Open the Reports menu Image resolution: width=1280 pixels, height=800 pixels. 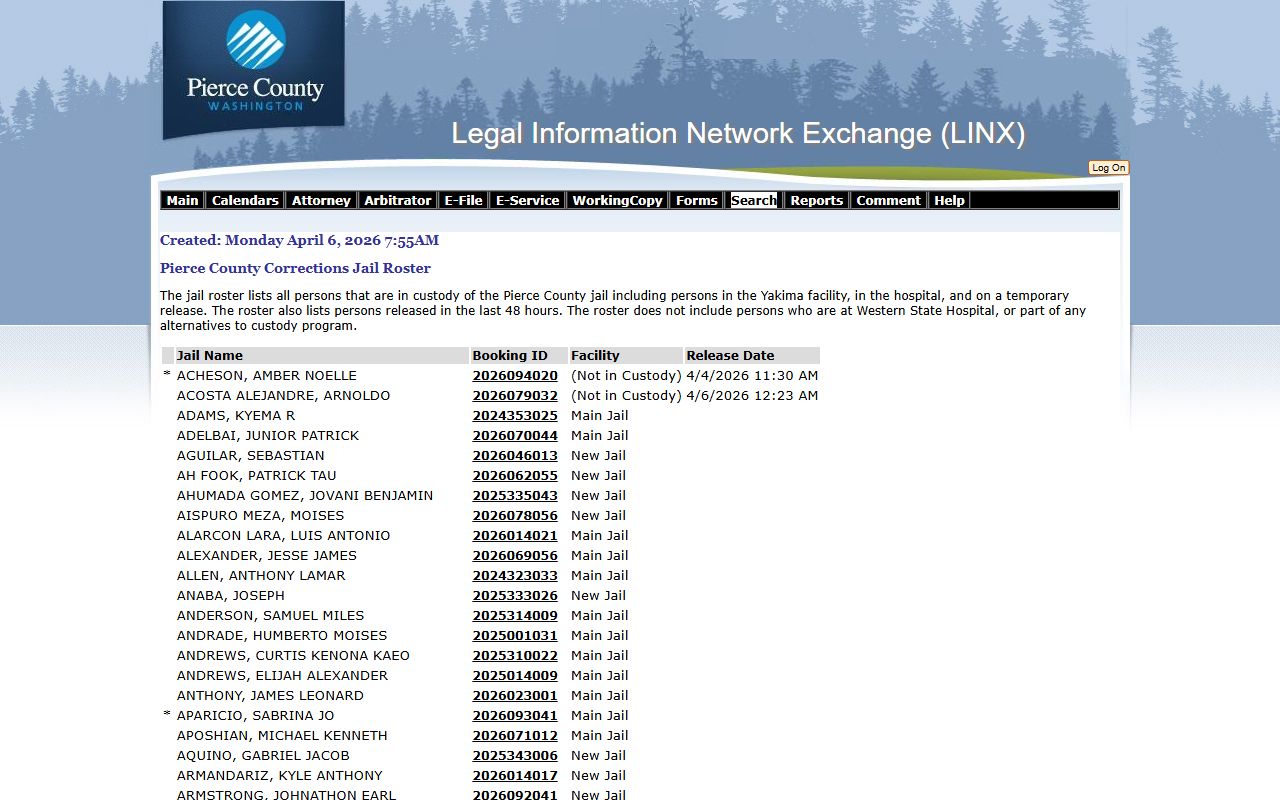[x=816, y=200]
